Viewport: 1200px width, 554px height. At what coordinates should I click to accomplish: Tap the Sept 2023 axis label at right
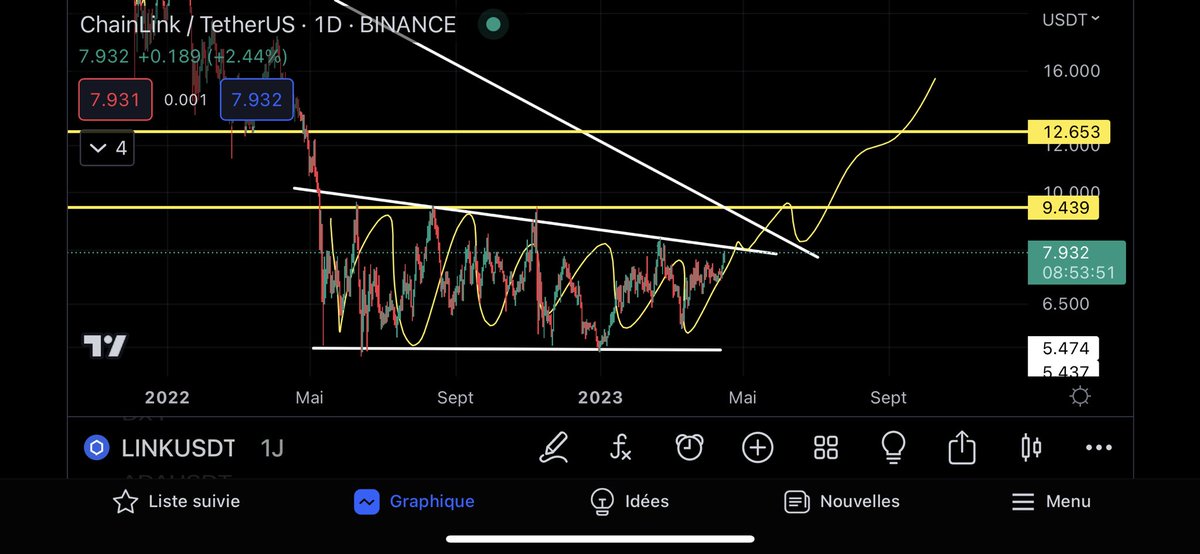pyautogui.click(x=888, y=397)
